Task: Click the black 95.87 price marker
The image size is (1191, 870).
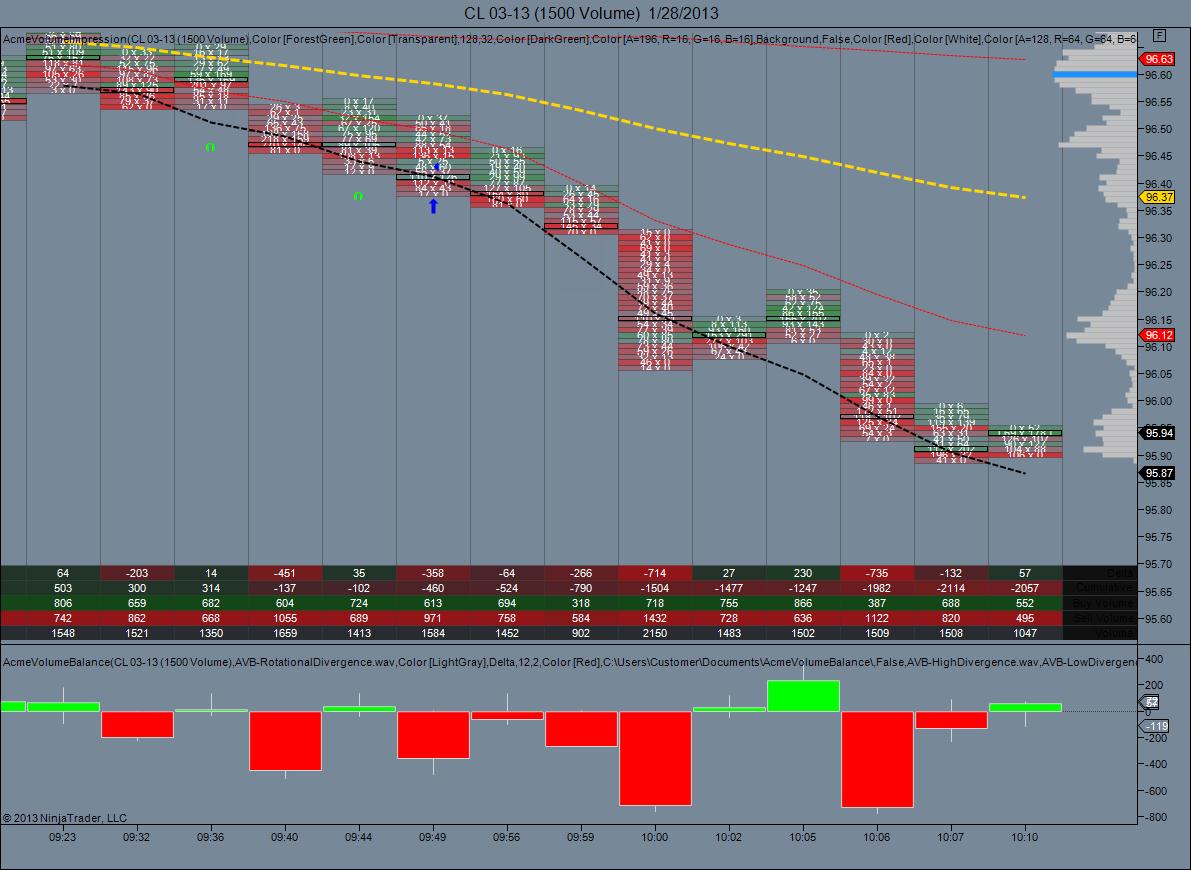Action: click(x=1158, y=473)
